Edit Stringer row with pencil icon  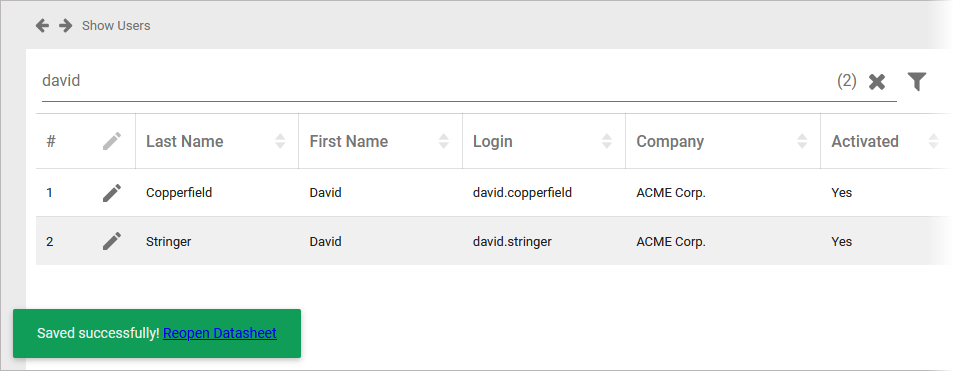[112, 241]
